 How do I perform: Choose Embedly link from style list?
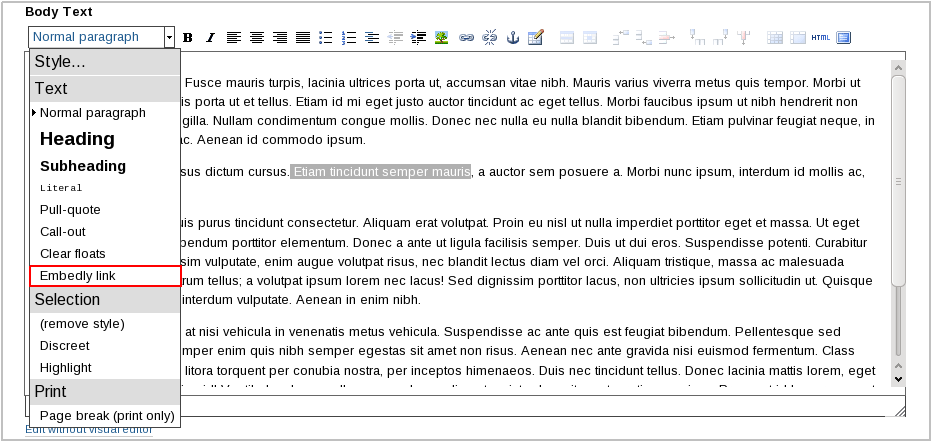click(x=105, y=275)
